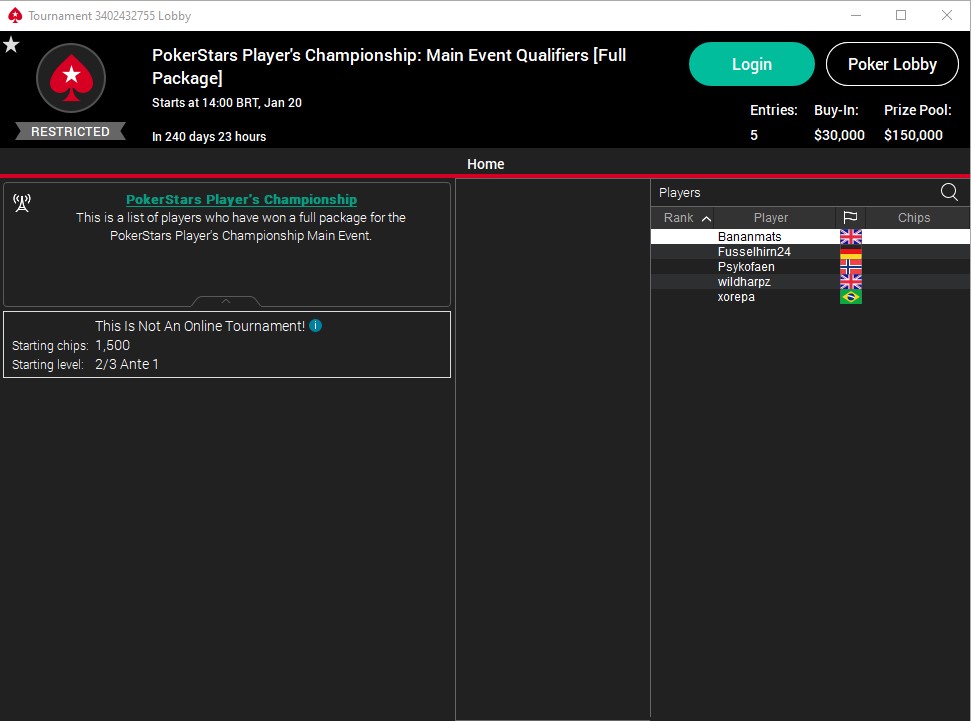Click the Germany flag beside Fusselhirn24

[x=850, y=252]
